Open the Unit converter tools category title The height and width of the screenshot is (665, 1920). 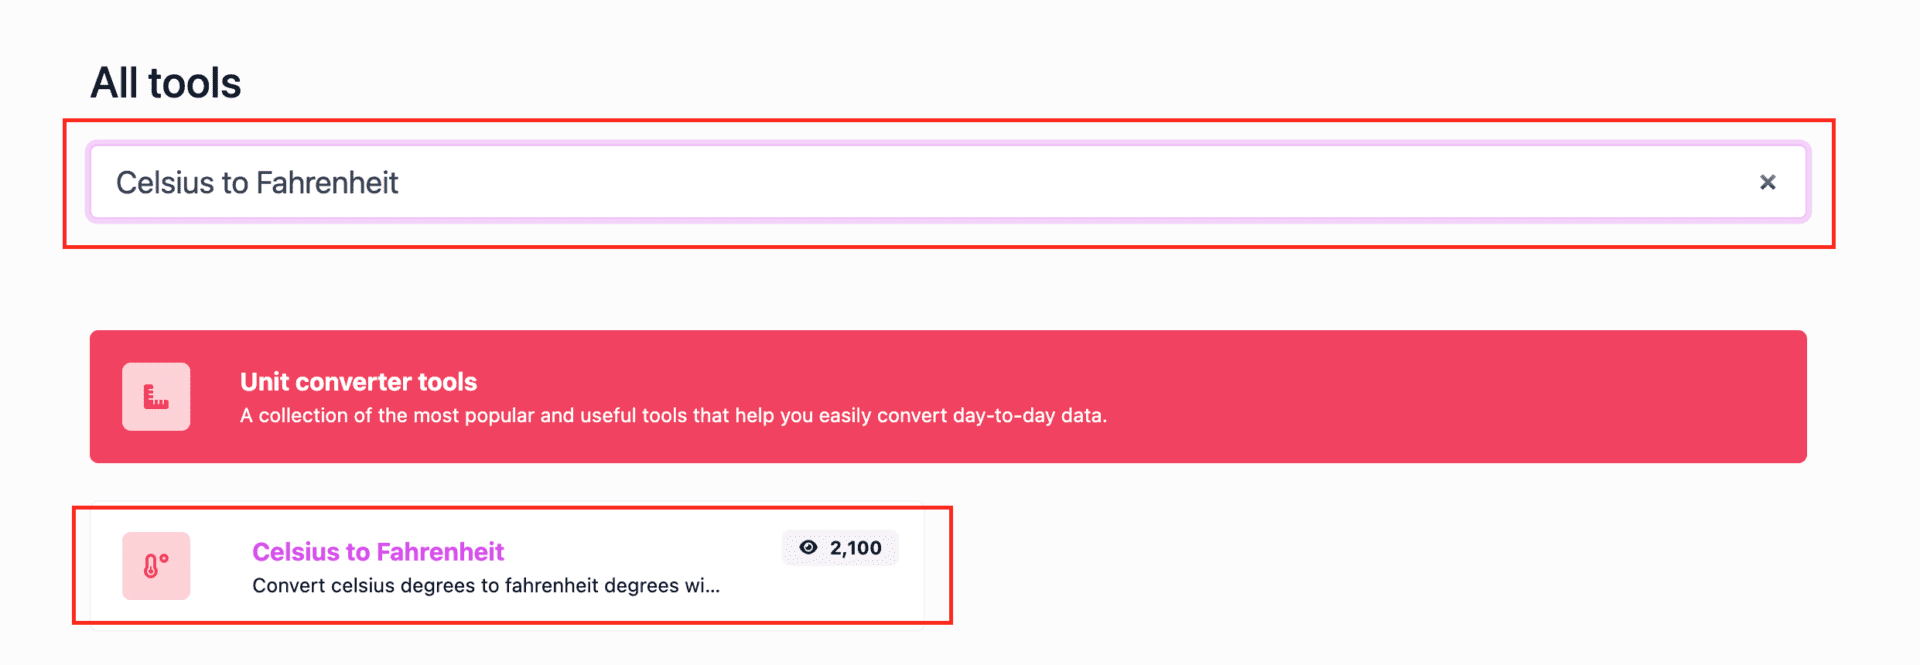coord(358,382)
